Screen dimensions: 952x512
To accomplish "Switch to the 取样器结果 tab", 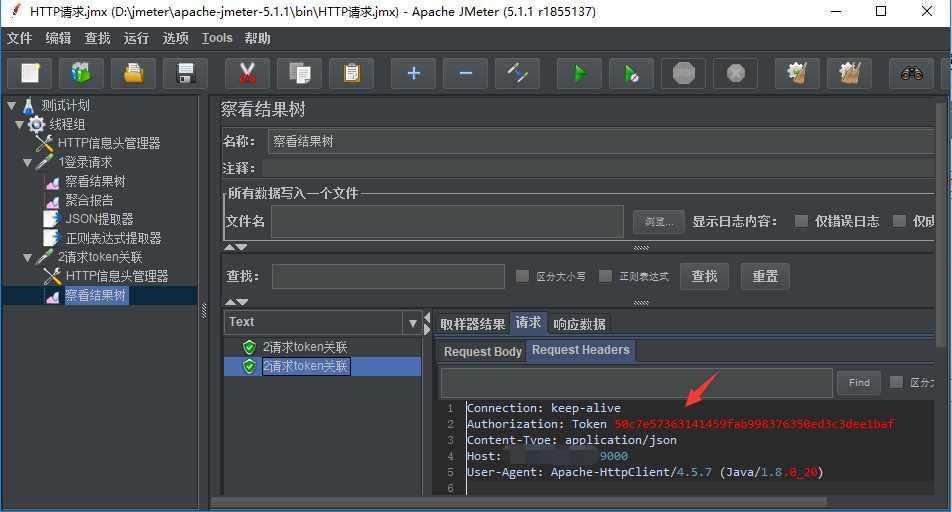I will pos(472,324).
